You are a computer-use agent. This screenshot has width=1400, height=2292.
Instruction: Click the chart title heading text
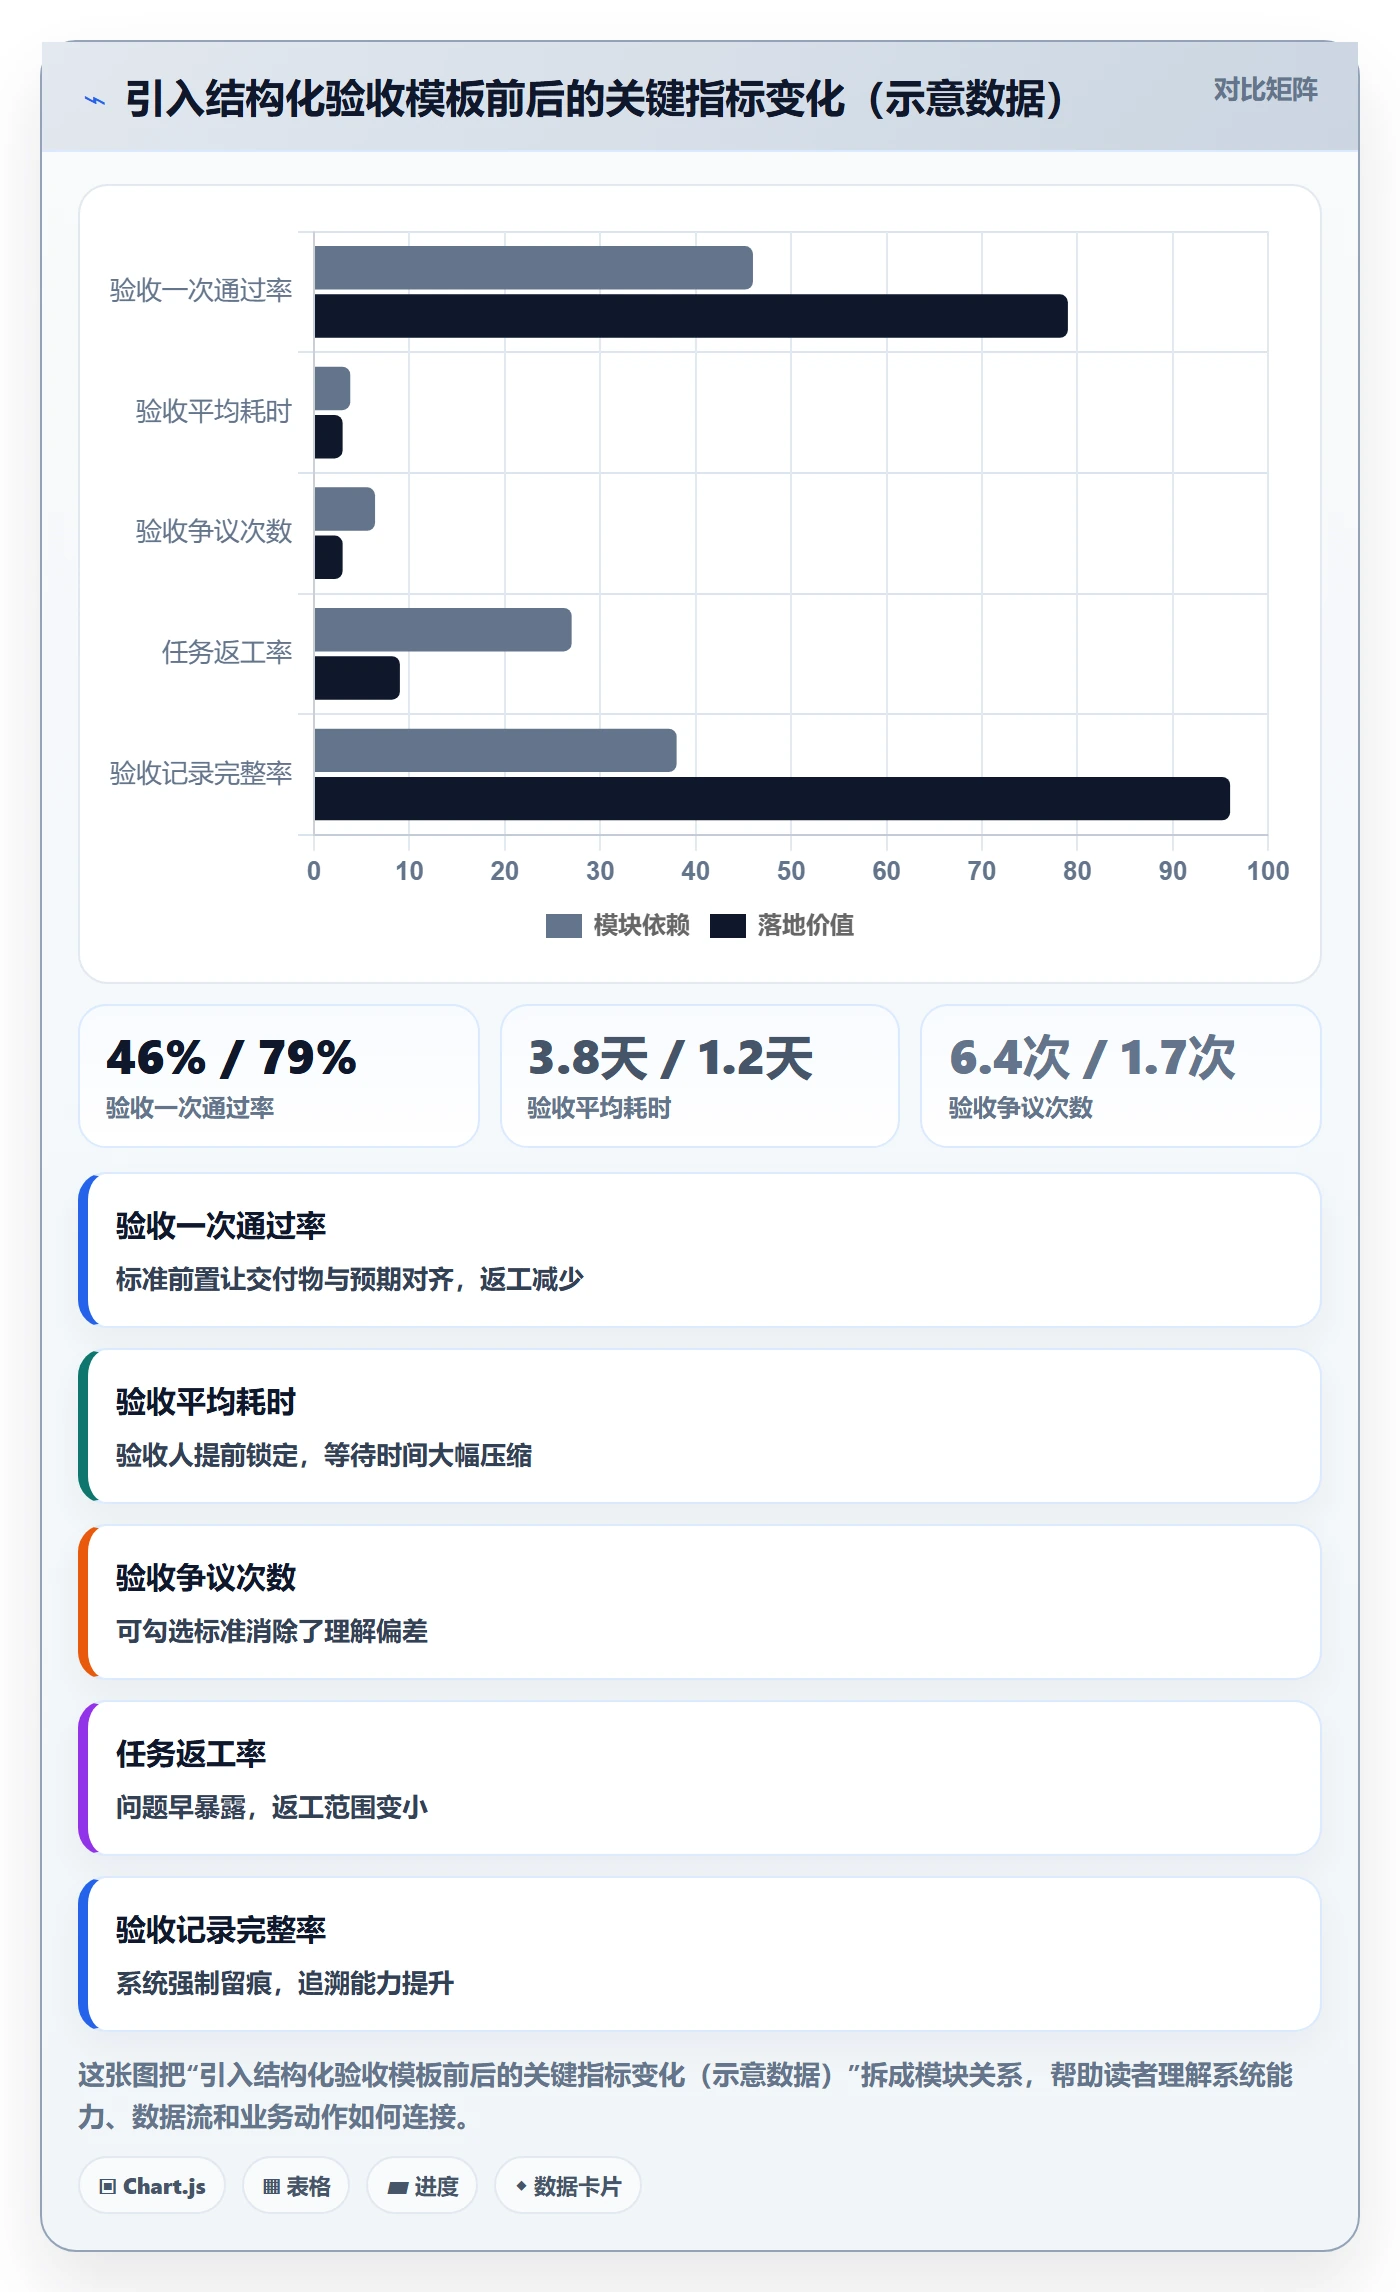[x=597, y=99]
